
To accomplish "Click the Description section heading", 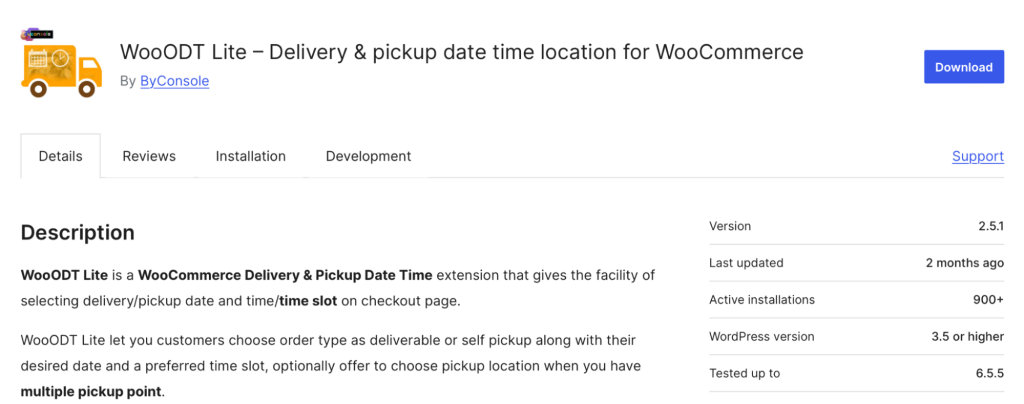I will click(x=78, y=233).
